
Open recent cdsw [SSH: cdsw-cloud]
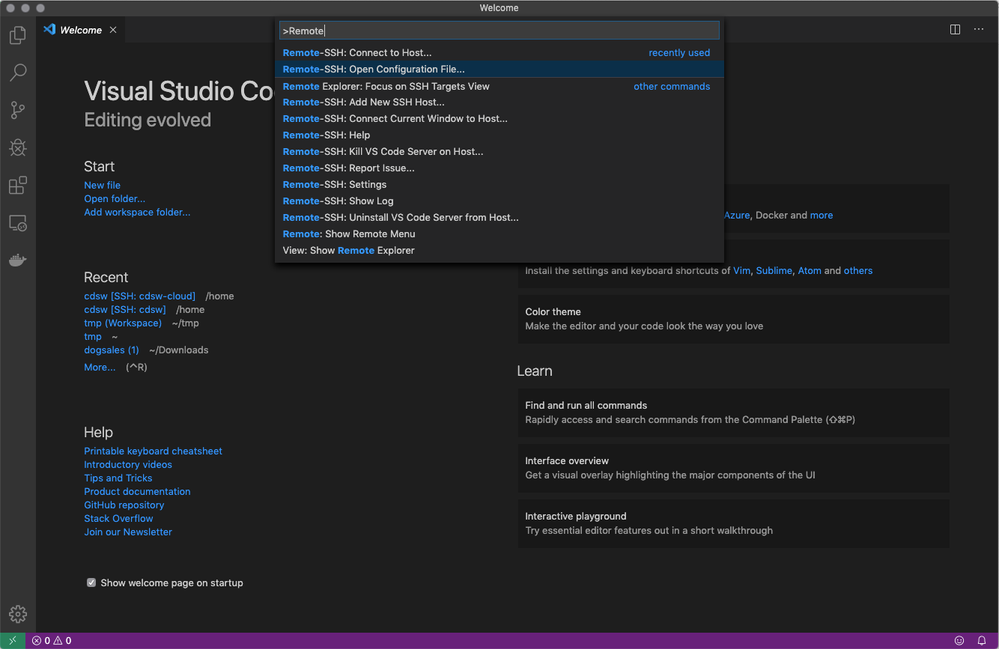coord(140,296)
